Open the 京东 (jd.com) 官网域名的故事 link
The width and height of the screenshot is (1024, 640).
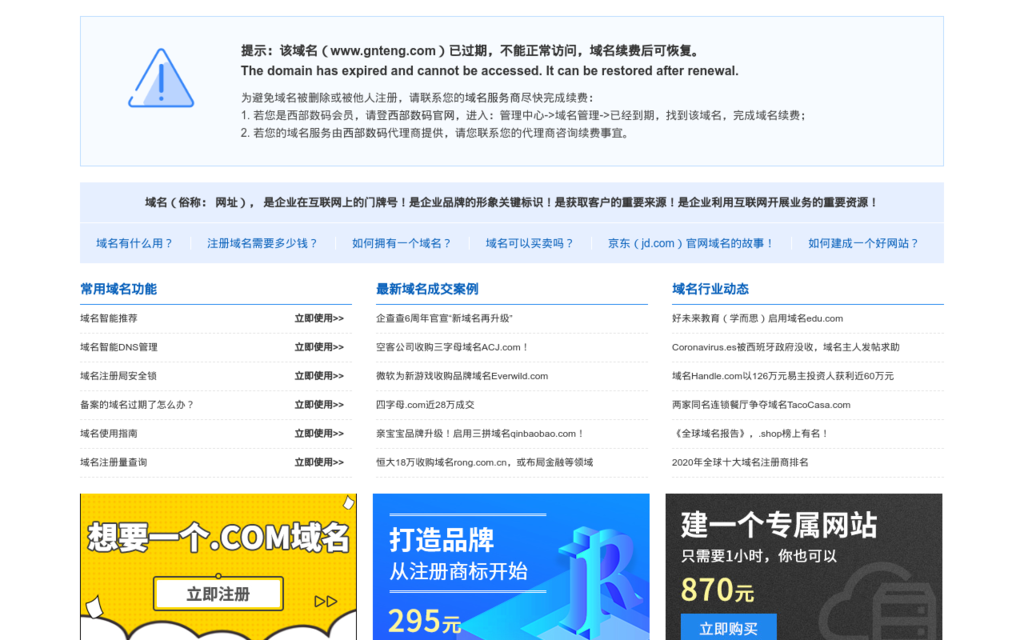click(691, 243)
